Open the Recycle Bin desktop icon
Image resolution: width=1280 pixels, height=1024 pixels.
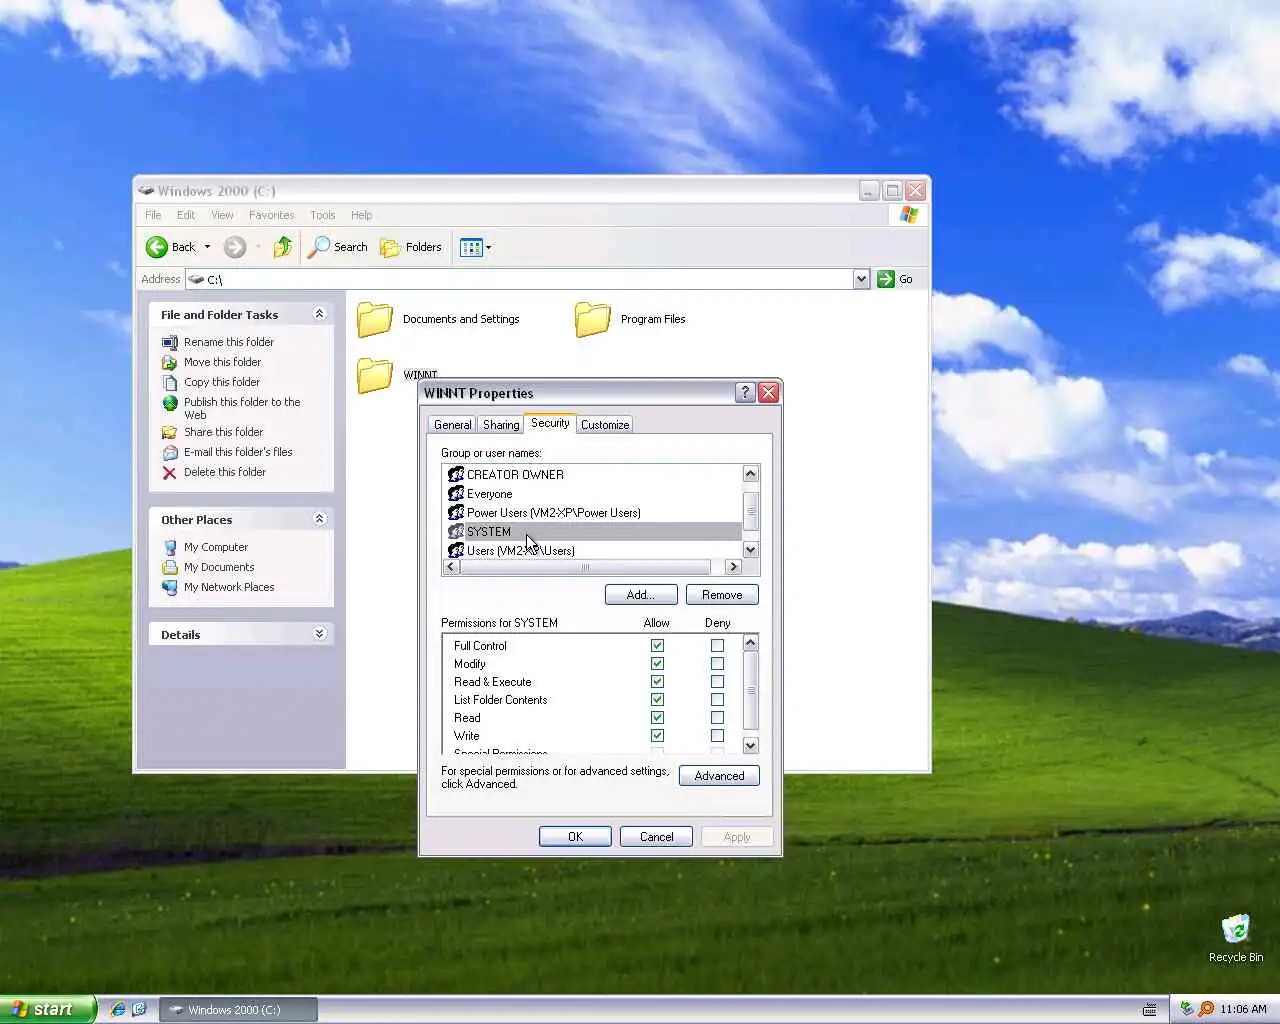coord(1236,929)
